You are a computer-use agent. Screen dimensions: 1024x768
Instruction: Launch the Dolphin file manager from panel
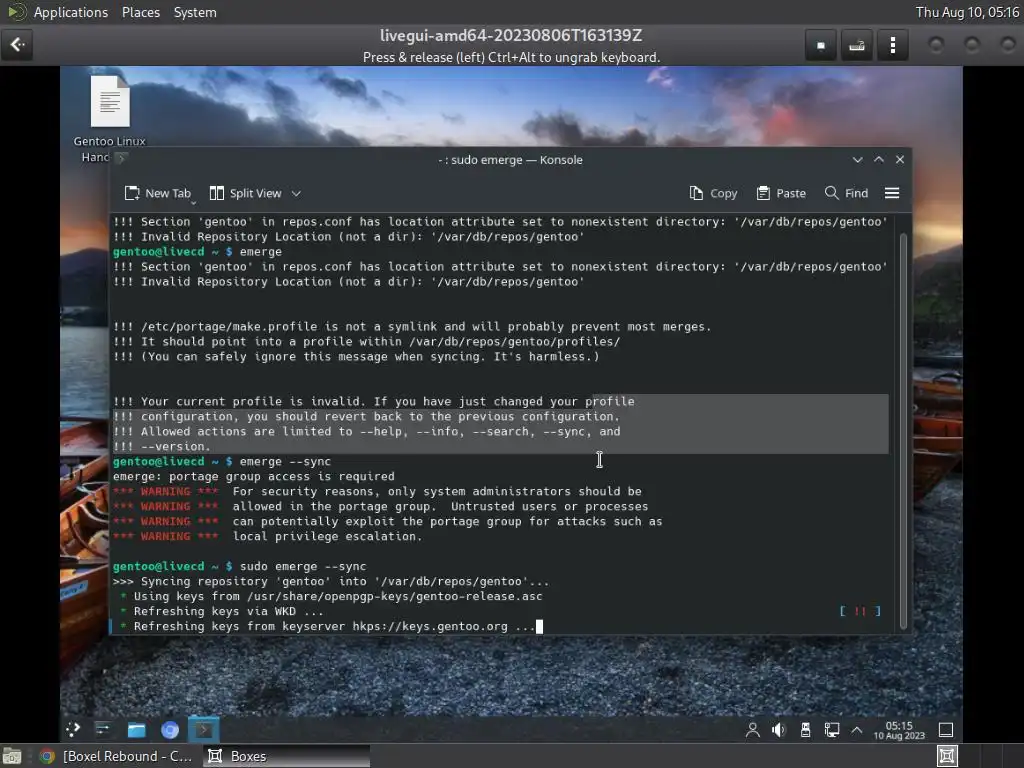(x=136, y=729)
